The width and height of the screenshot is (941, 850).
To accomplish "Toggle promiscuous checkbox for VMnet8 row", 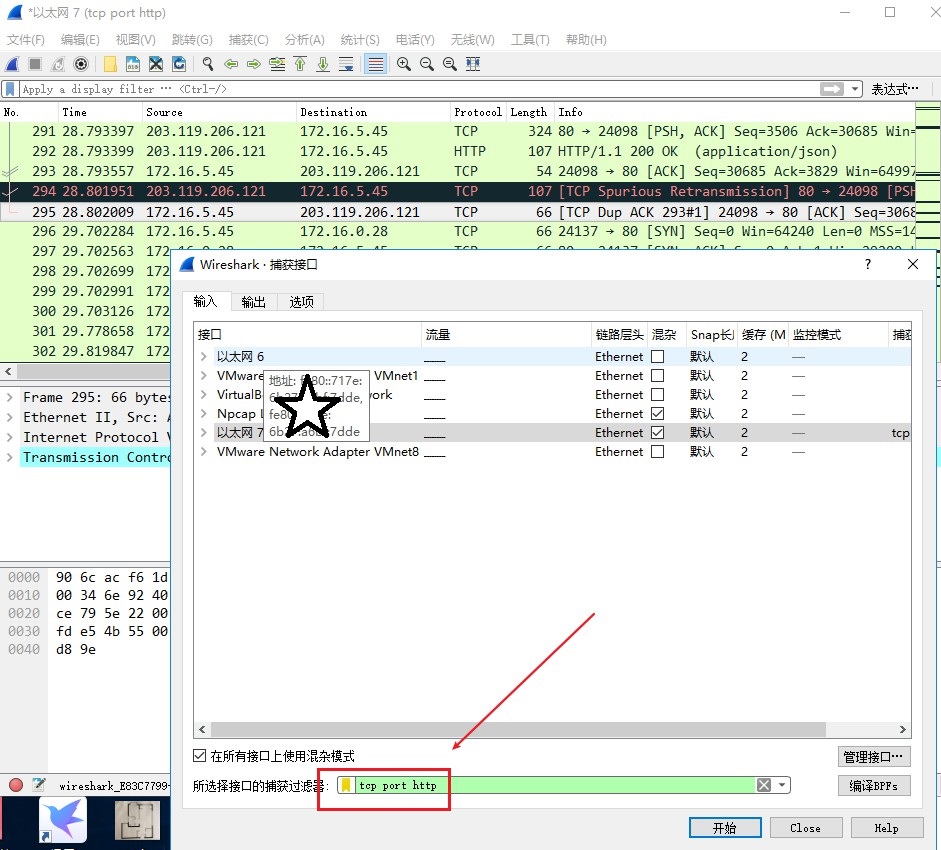I will [x=658, y=451].
